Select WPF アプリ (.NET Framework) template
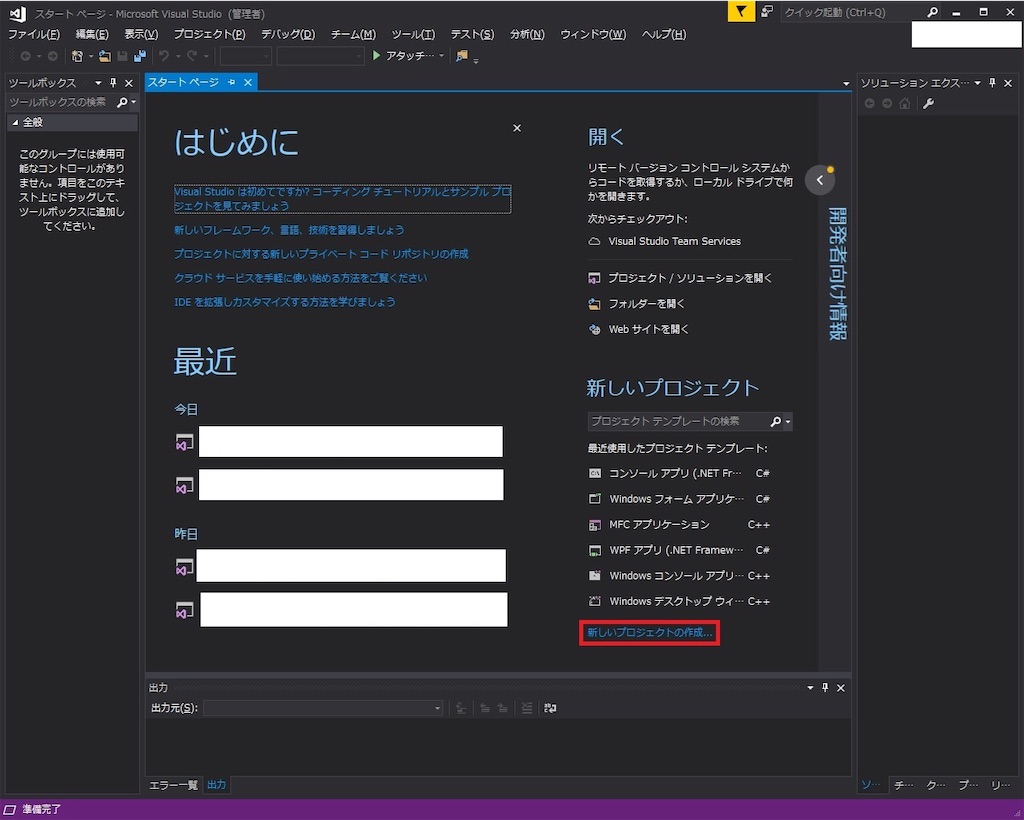 [679, 550]
